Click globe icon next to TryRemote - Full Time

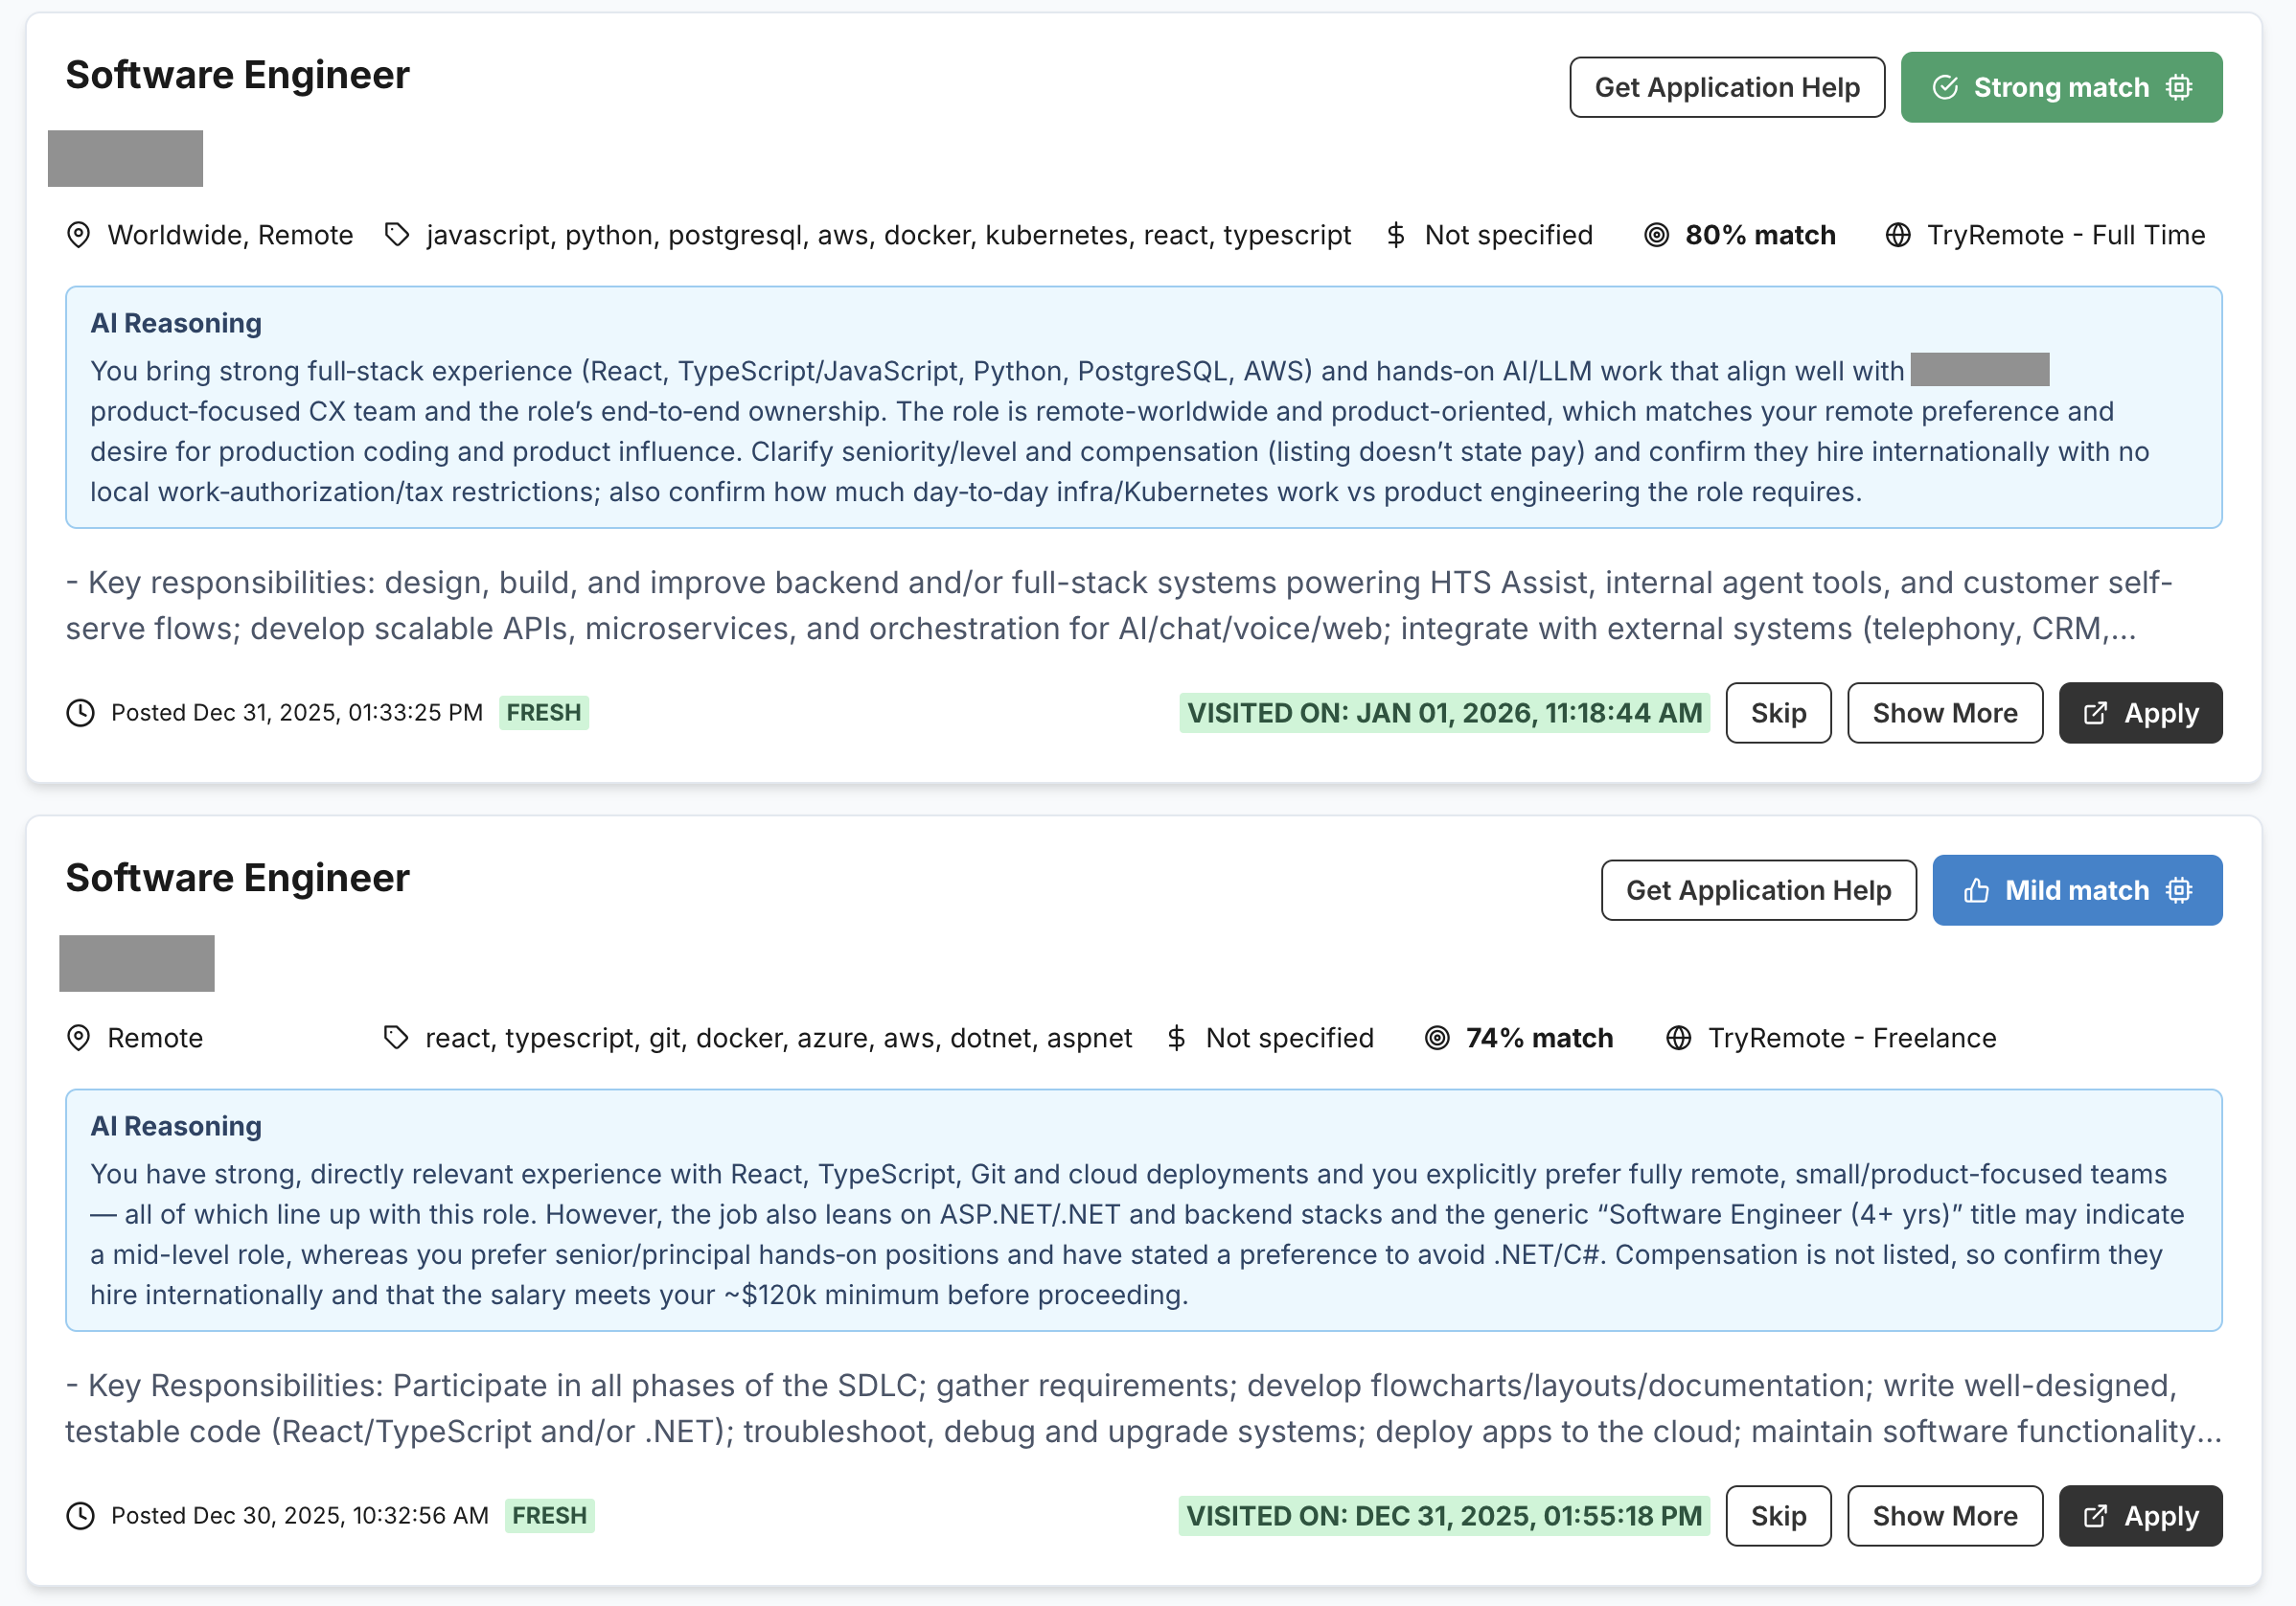tap(1897, 235)
